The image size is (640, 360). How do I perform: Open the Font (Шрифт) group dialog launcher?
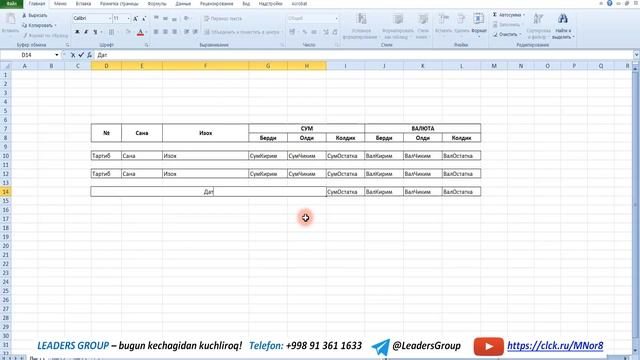(146, 45)
